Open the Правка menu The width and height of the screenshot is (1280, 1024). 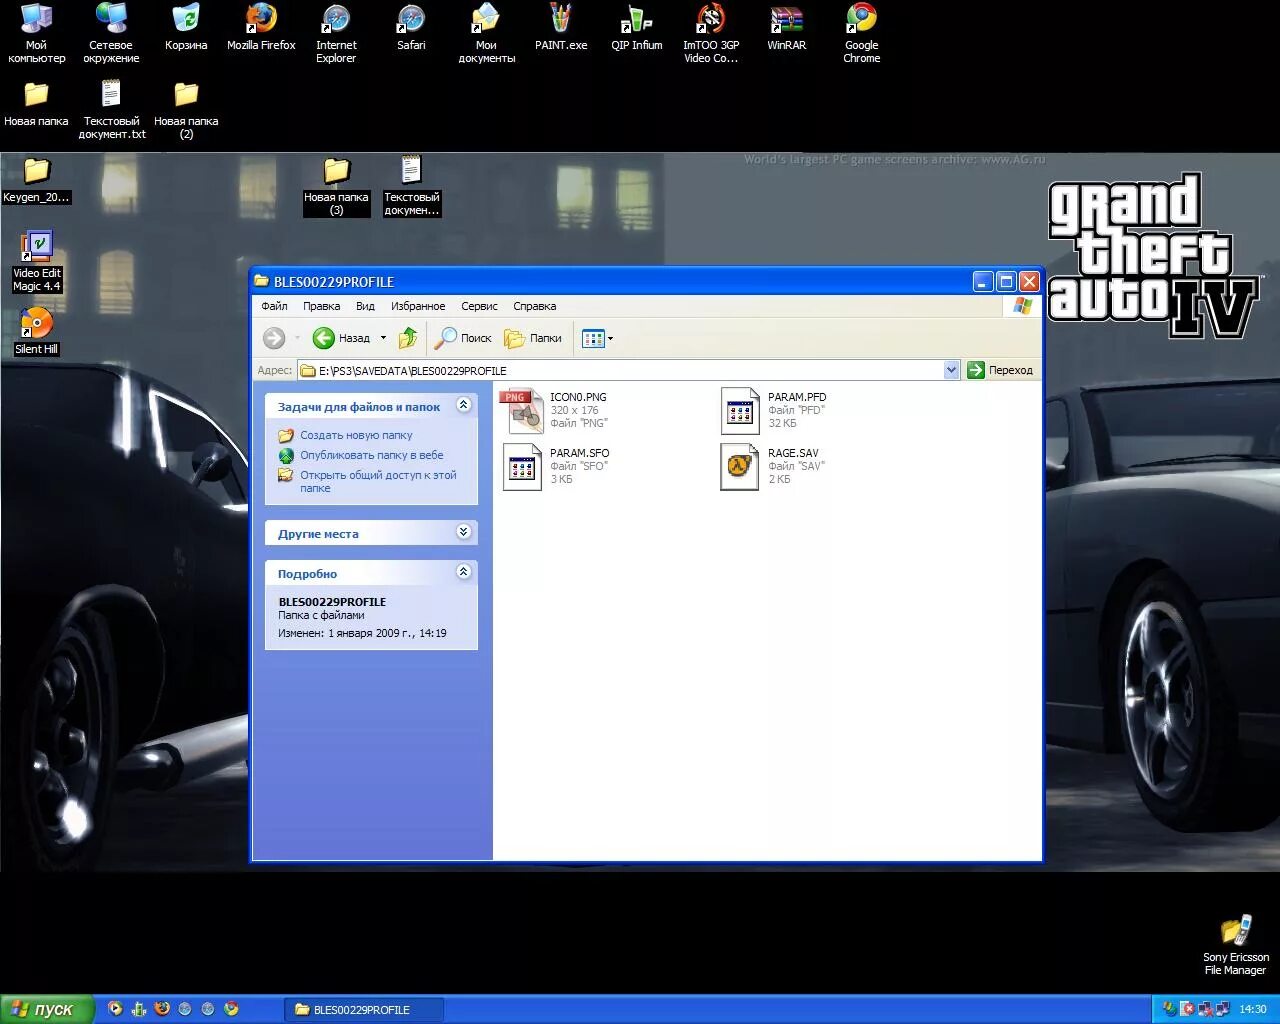(x=321, y=306)
